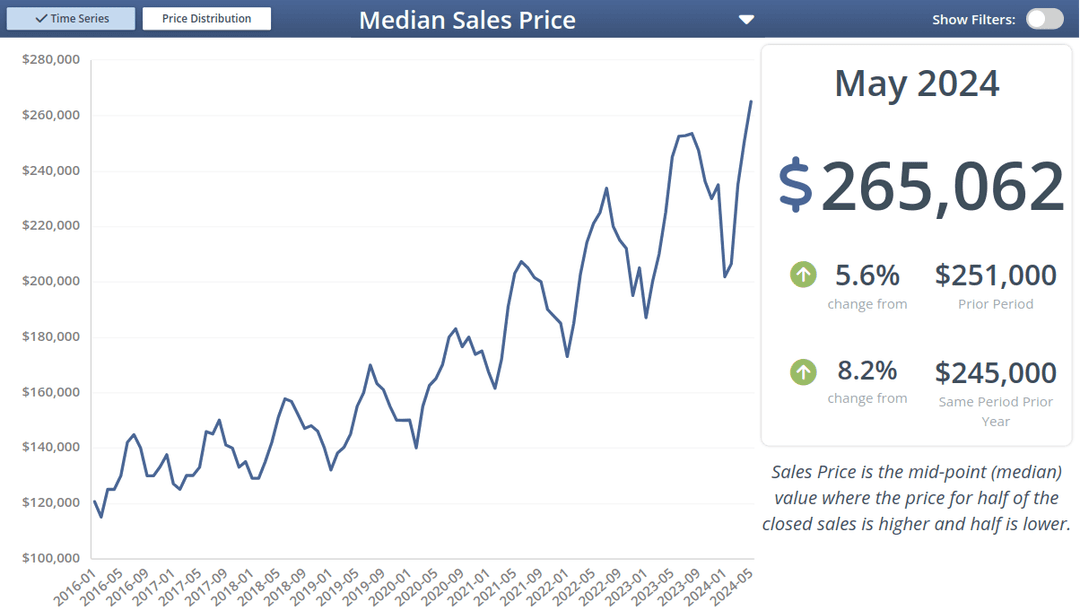Click the Sales Price definition text
The width and height of the screenshot is (1080, 611).
(916, 497)
